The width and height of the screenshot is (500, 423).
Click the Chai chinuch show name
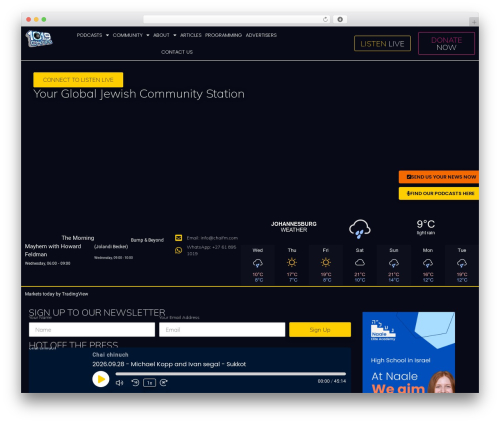pos(110,355)
